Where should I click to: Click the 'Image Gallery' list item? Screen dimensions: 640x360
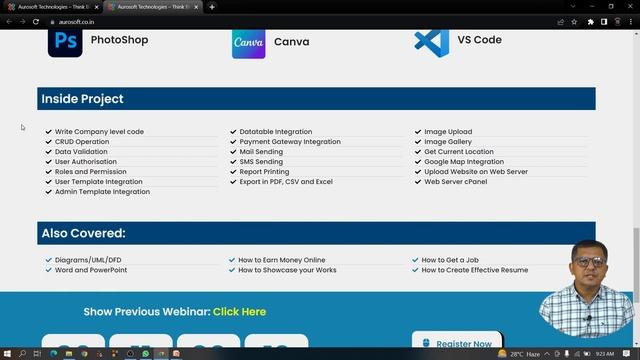pos(448,142)
